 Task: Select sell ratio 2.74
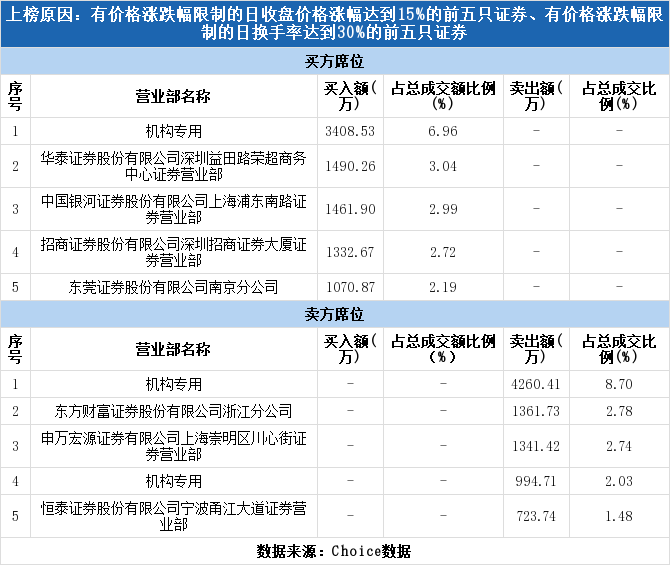(619, 447)
